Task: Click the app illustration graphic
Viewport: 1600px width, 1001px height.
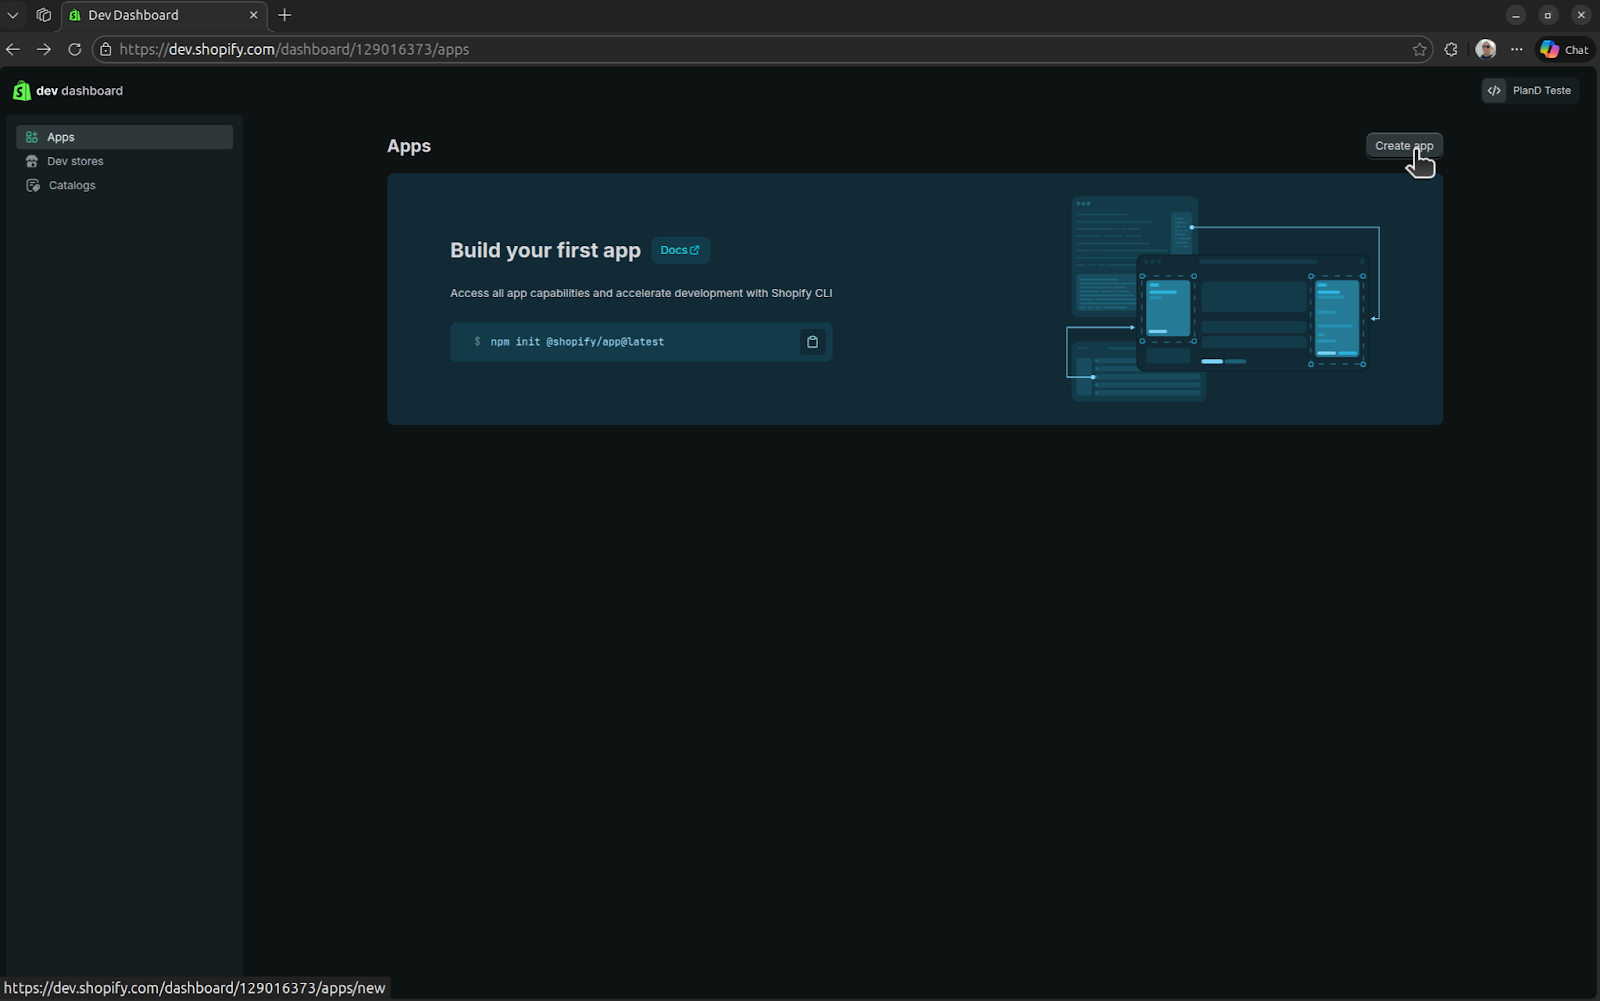Action: 1225,299
